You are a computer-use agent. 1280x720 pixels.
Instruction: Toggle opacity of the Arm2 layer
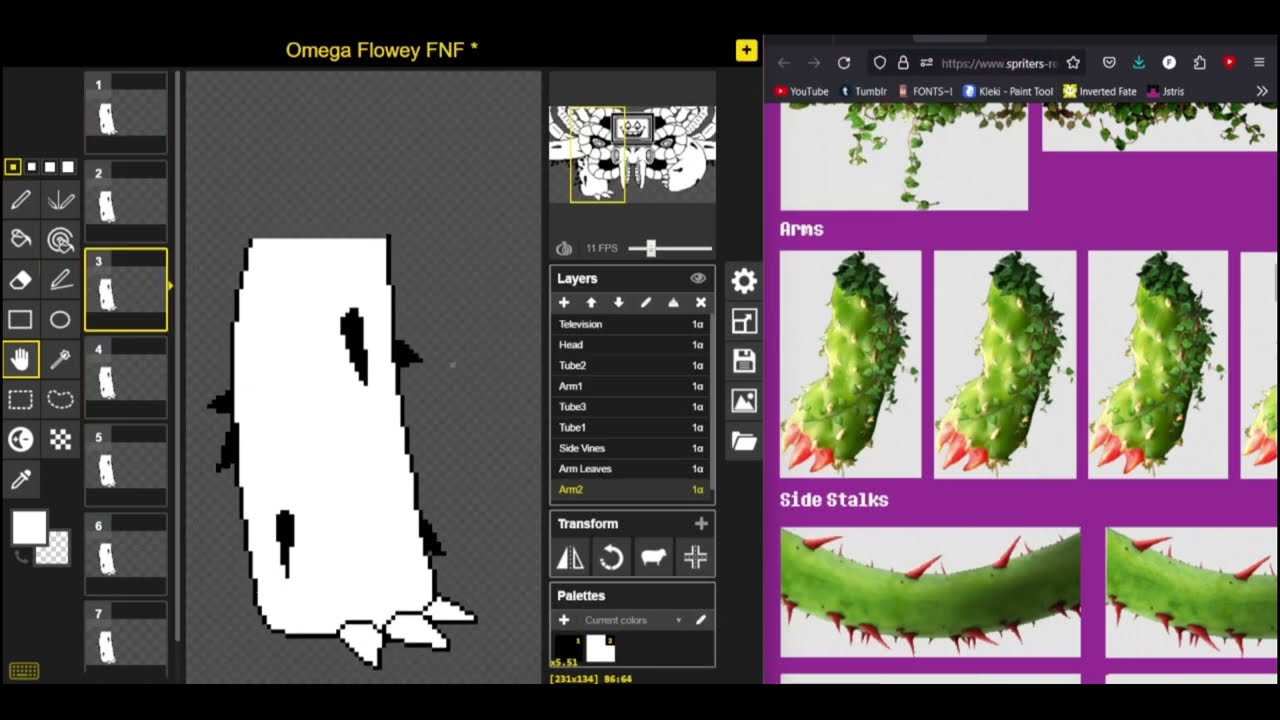tap(698, 489)
